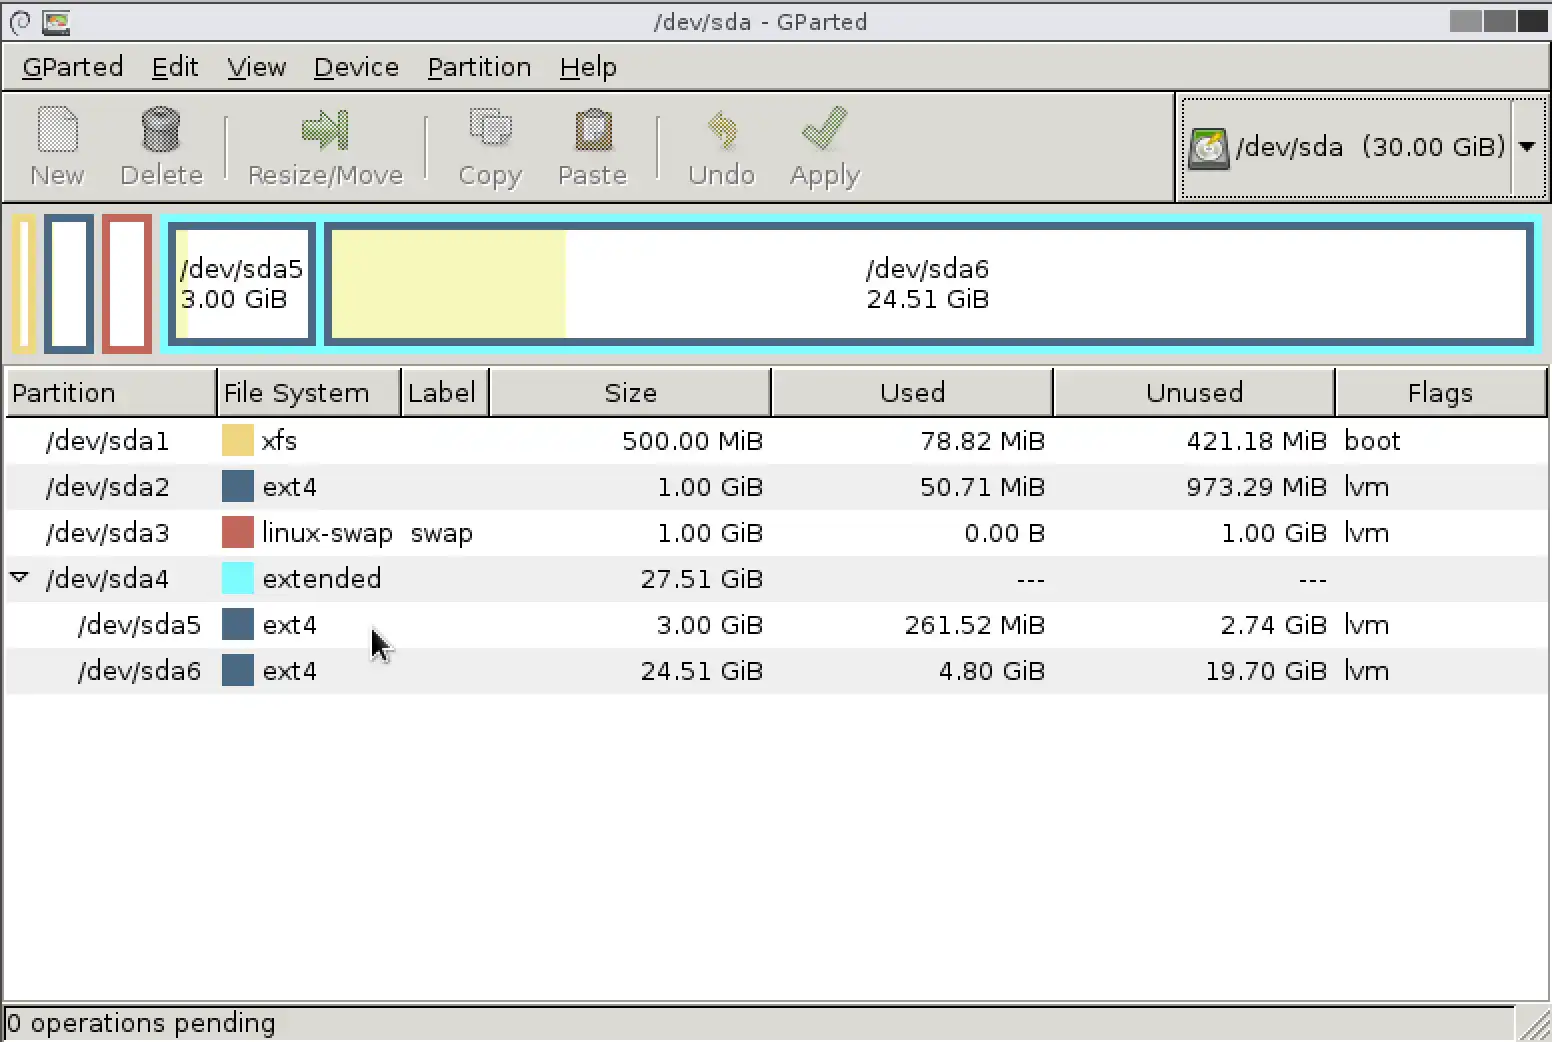Click the Undo last operation icon
This screenshot has width=1552, height=1042.
coord(721,130)
